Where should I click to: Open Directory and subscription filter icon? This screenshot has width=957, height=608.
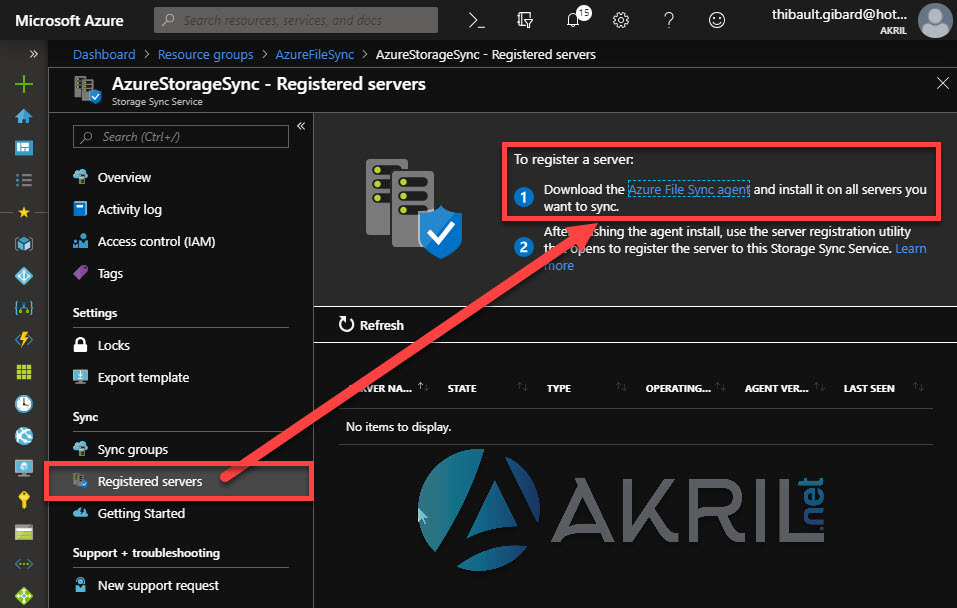524,20
